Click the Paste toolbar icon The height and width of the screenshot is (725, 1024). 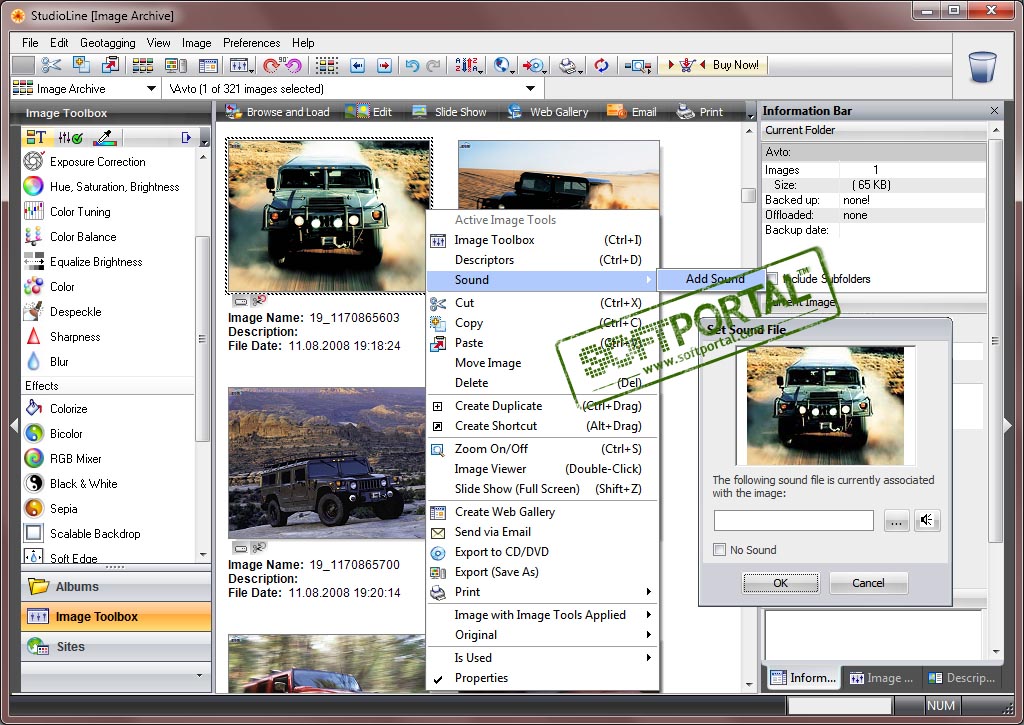(110, 65)
